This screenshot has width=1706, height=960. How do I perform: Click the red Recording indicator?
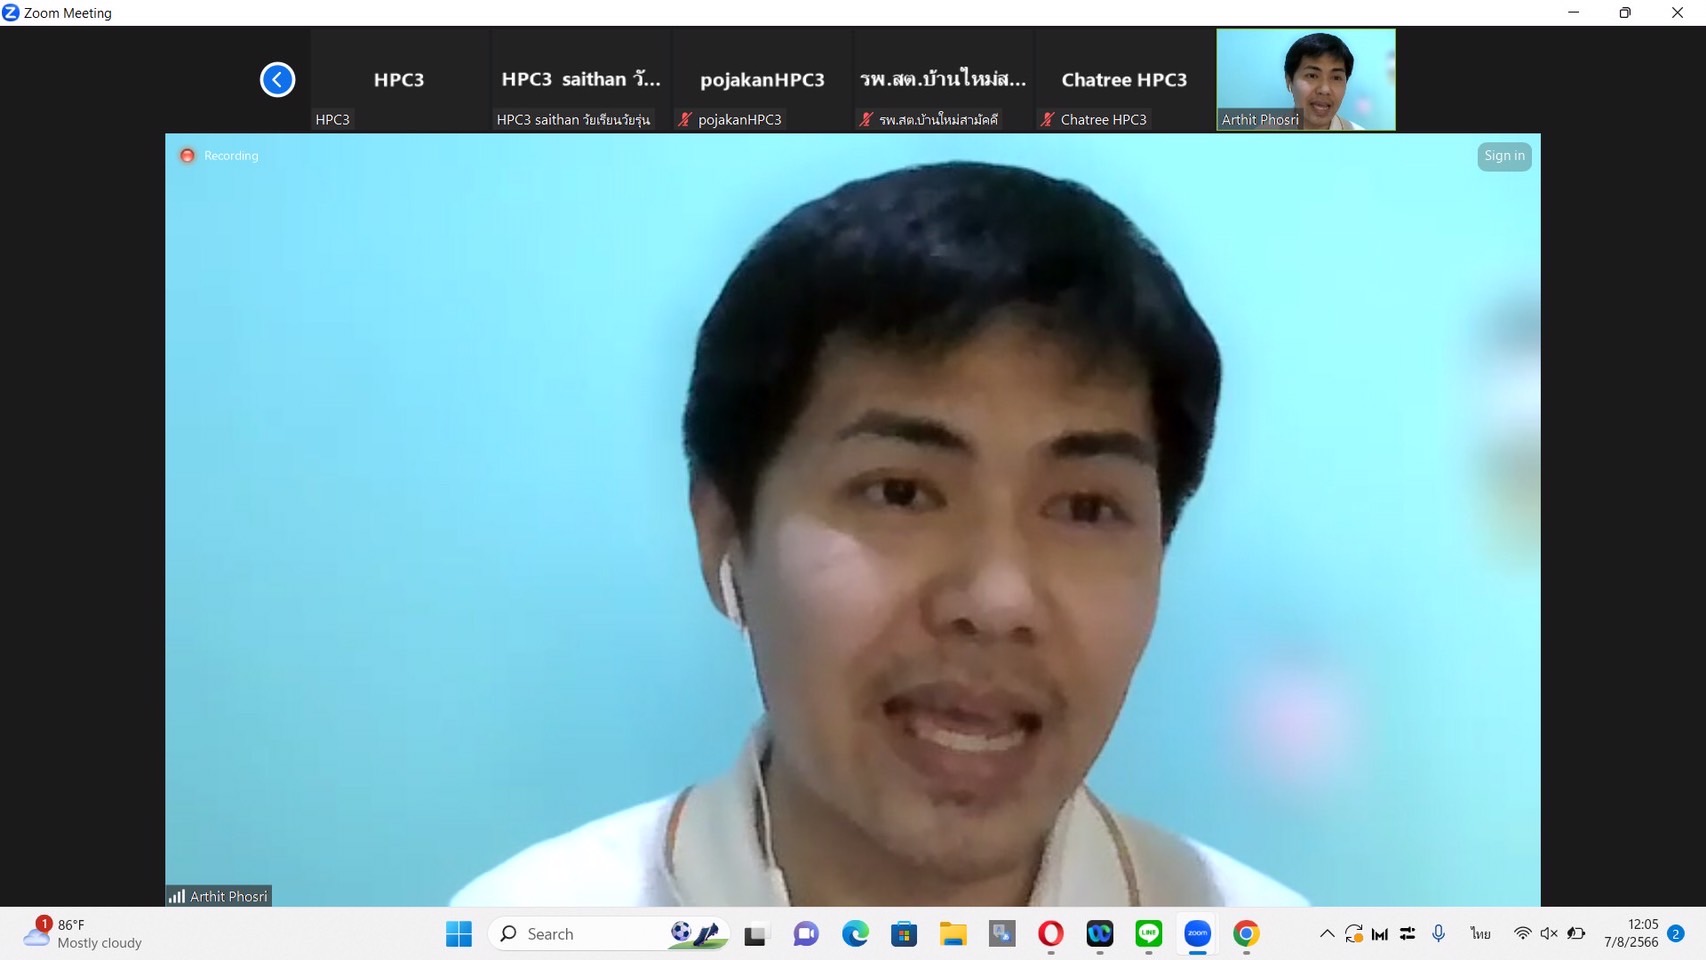(187, 156)
